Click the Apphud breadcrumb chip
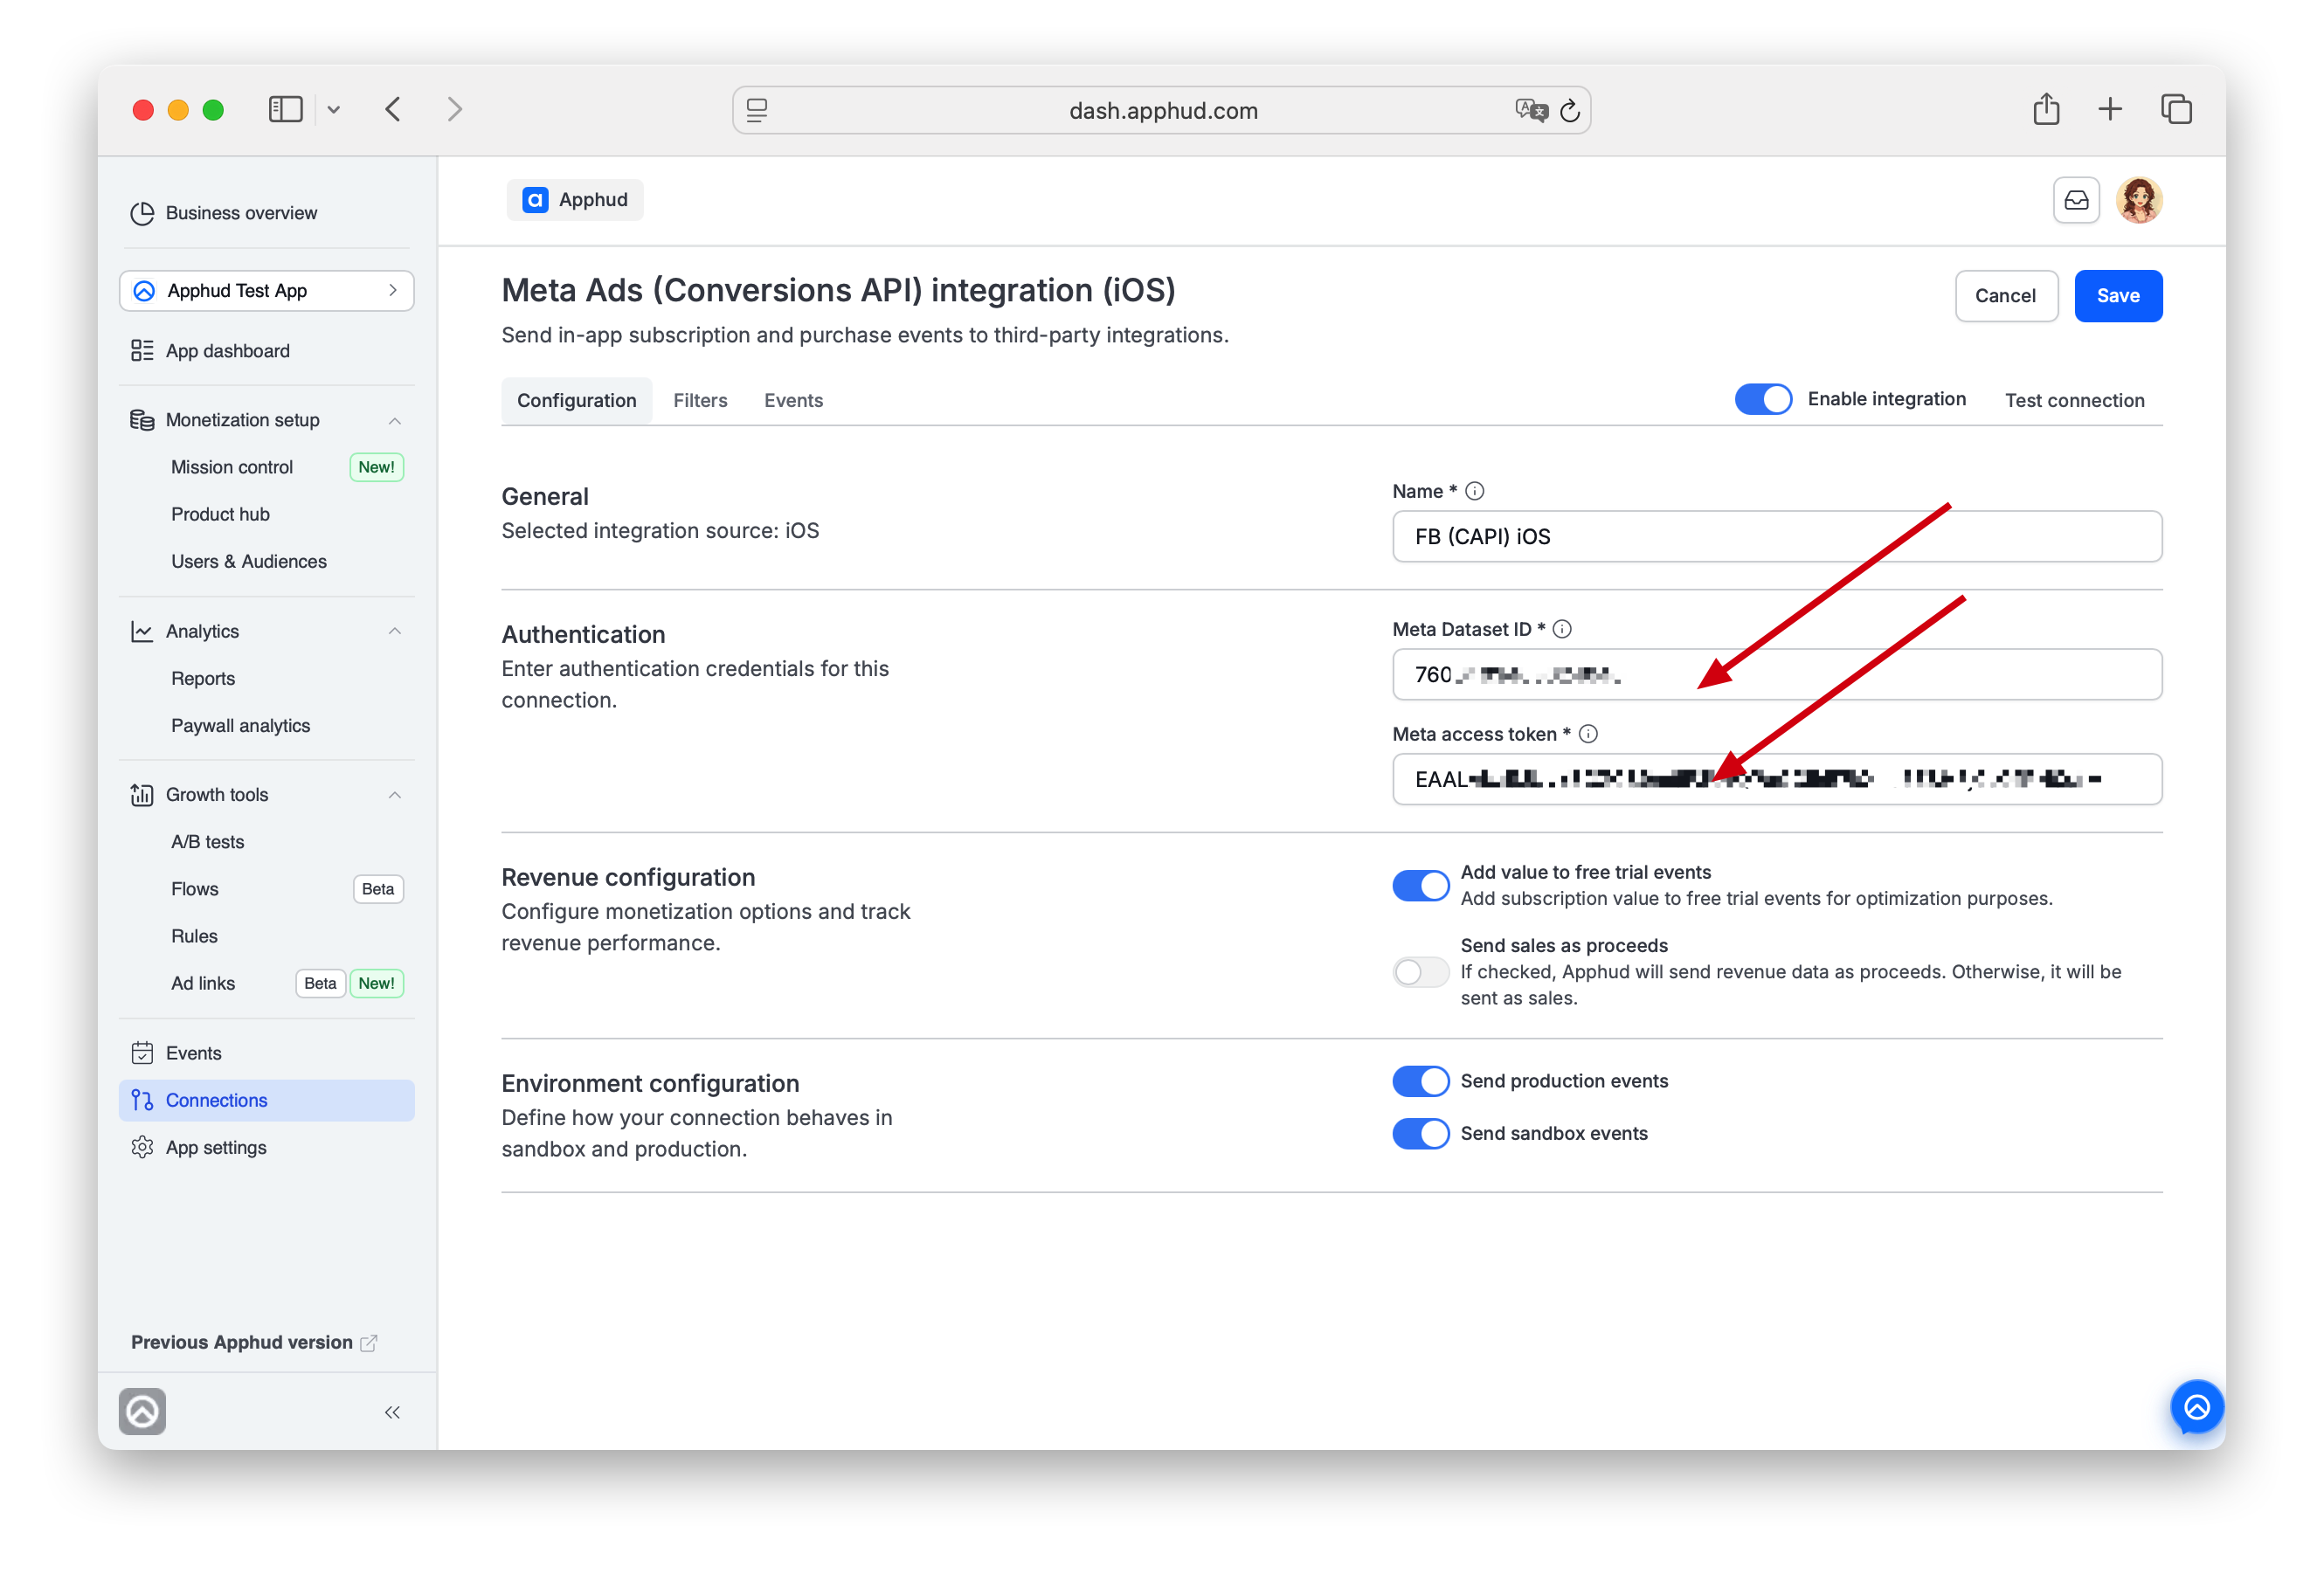 tap(575, 200)
